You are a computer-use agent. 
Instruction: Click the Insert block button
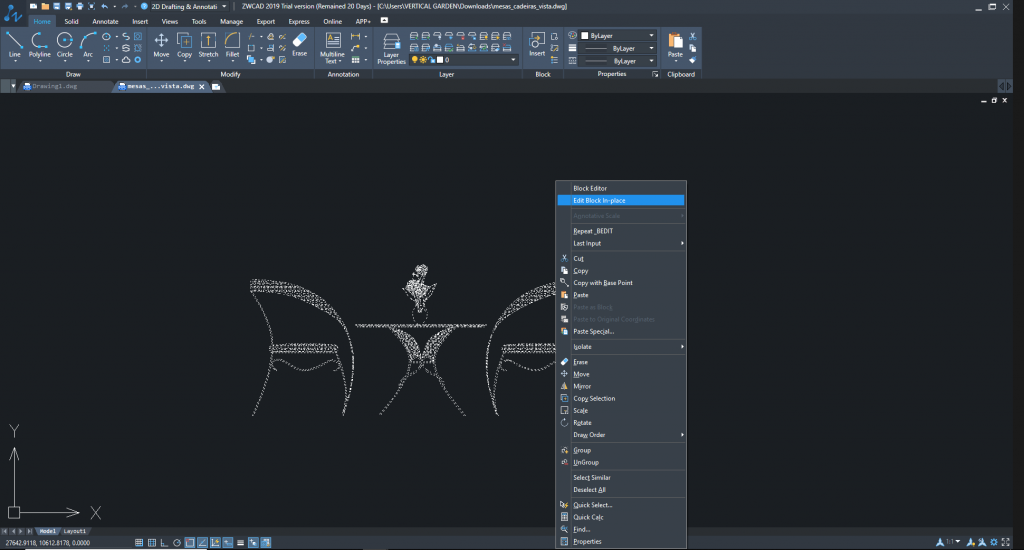pos(537,44)
